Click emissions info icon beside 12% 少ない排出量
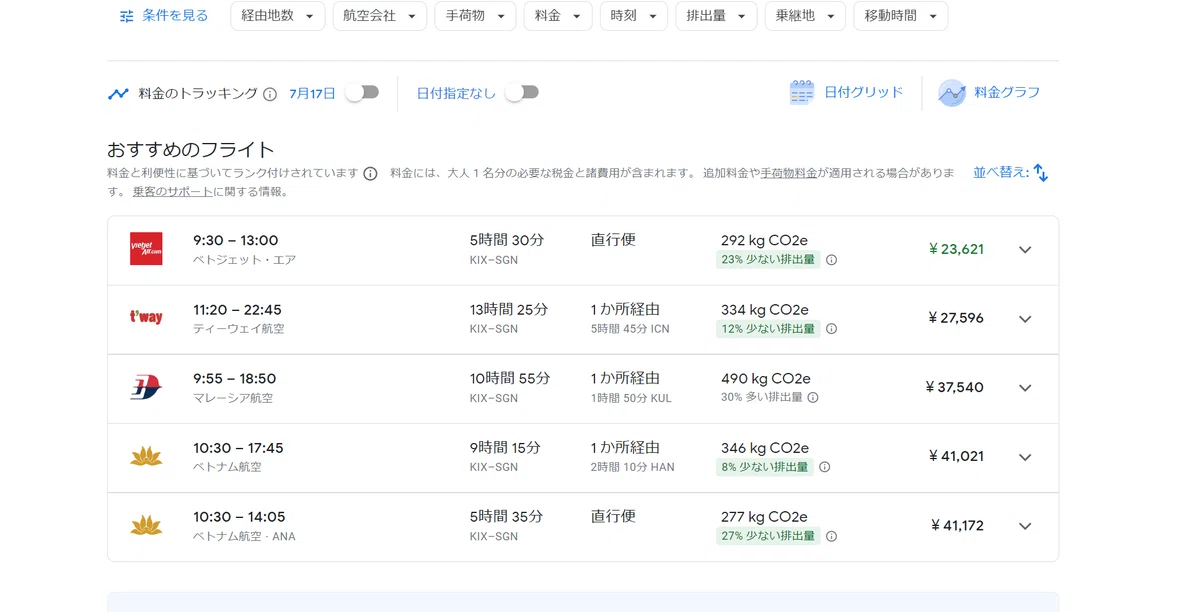 pyautogui.click(x=831, y=329)
